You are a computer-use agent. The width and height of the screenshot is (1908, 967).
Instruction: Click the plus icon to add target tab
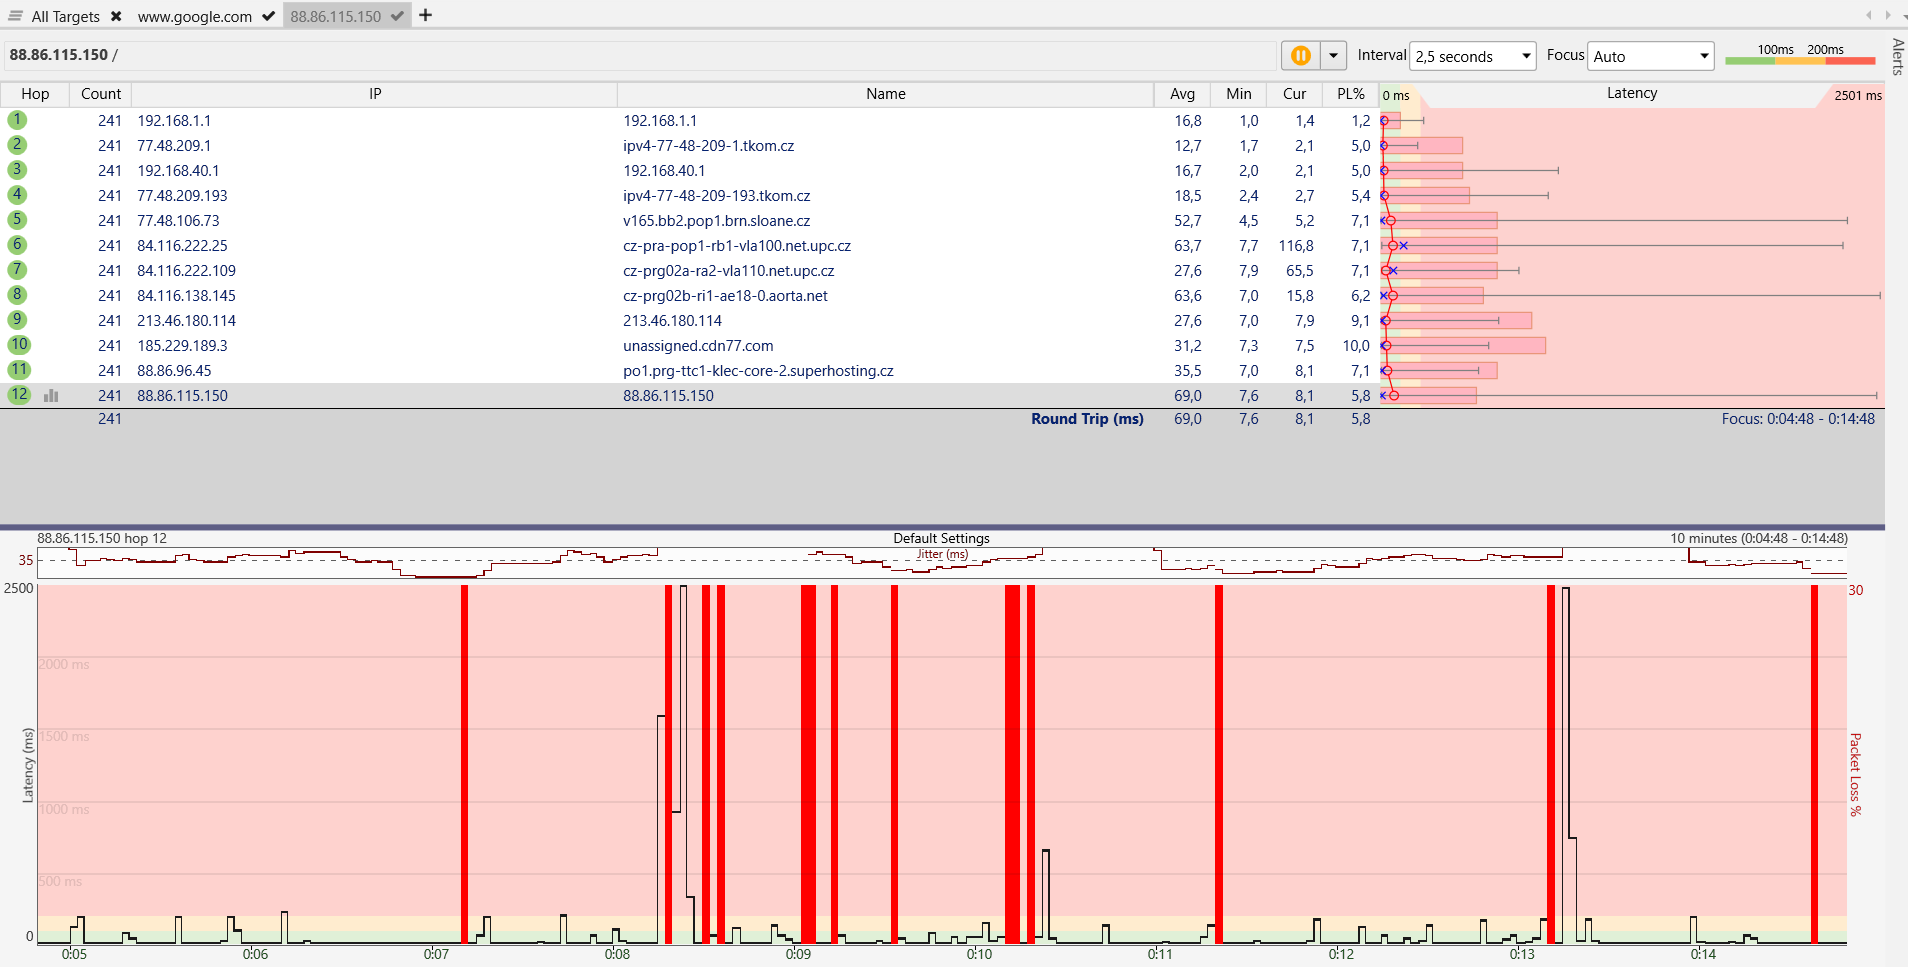[425, 15]
